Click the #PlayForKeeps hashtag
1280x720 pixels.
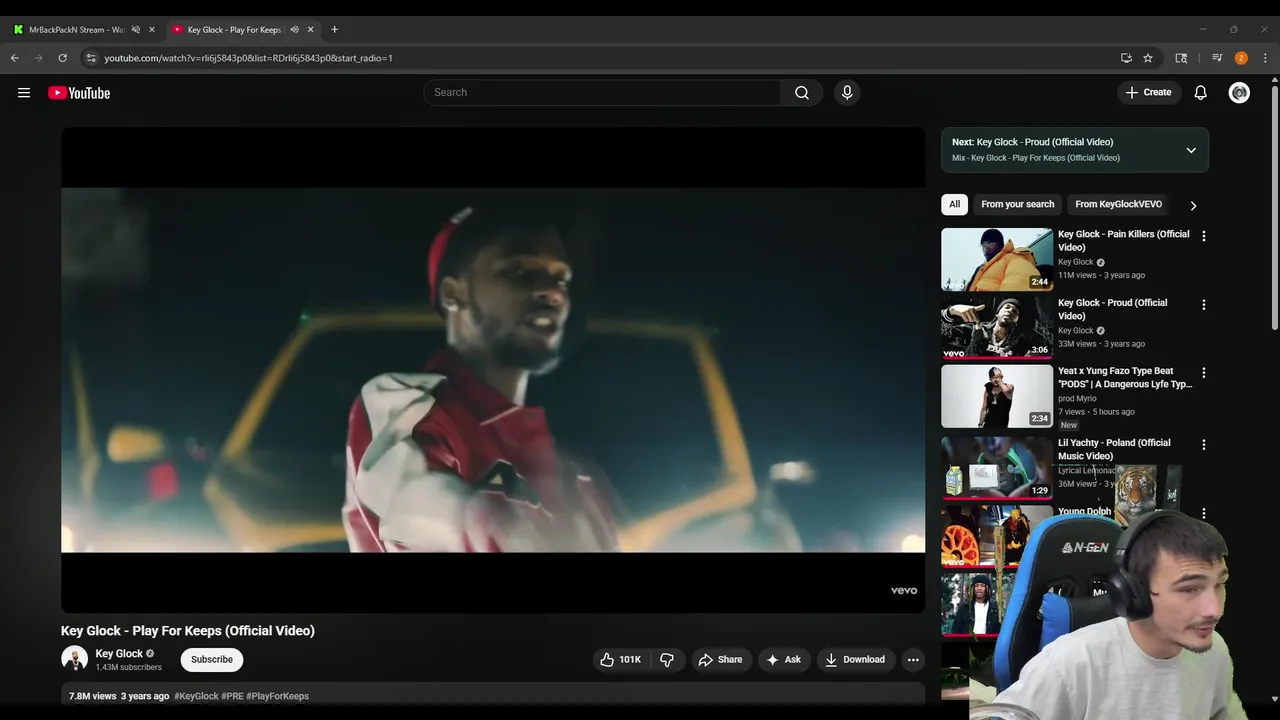(x=278, y=696)
